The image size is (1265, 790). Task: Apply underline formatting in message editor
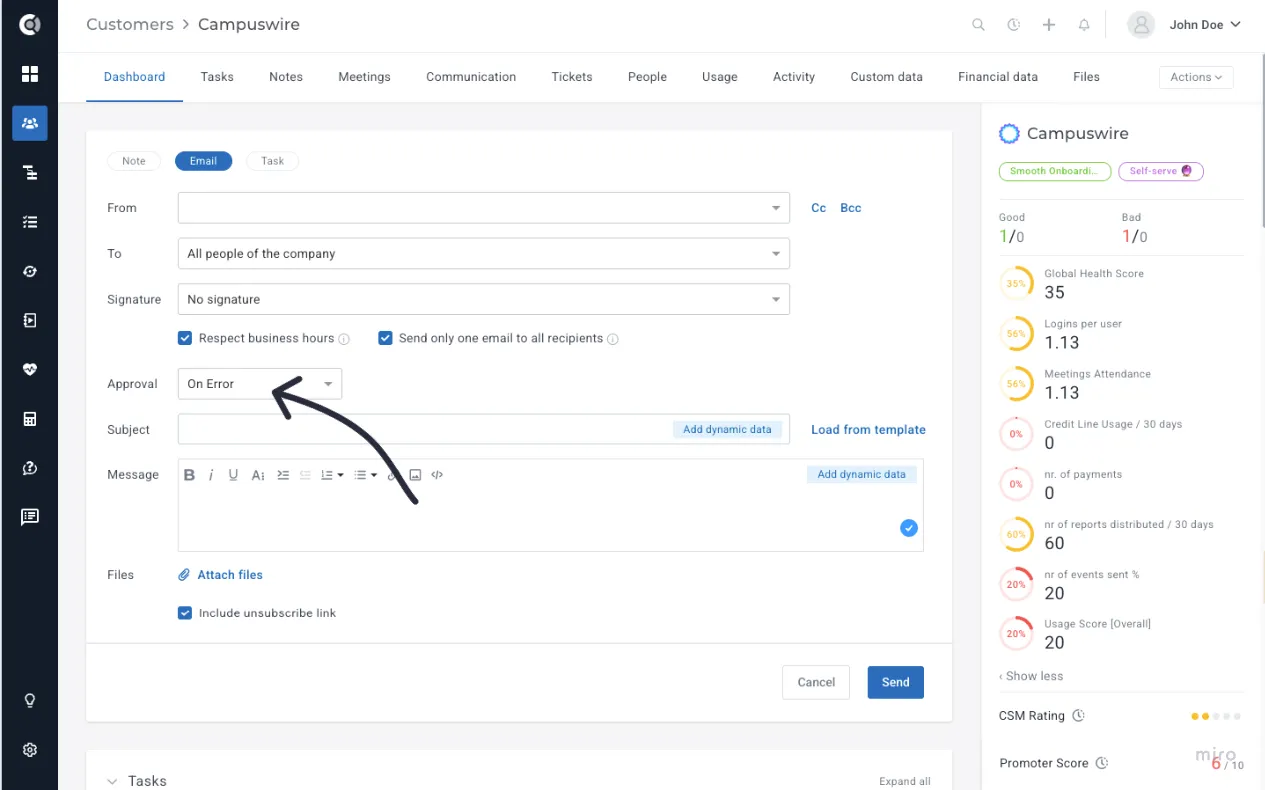tap(233, 475)
